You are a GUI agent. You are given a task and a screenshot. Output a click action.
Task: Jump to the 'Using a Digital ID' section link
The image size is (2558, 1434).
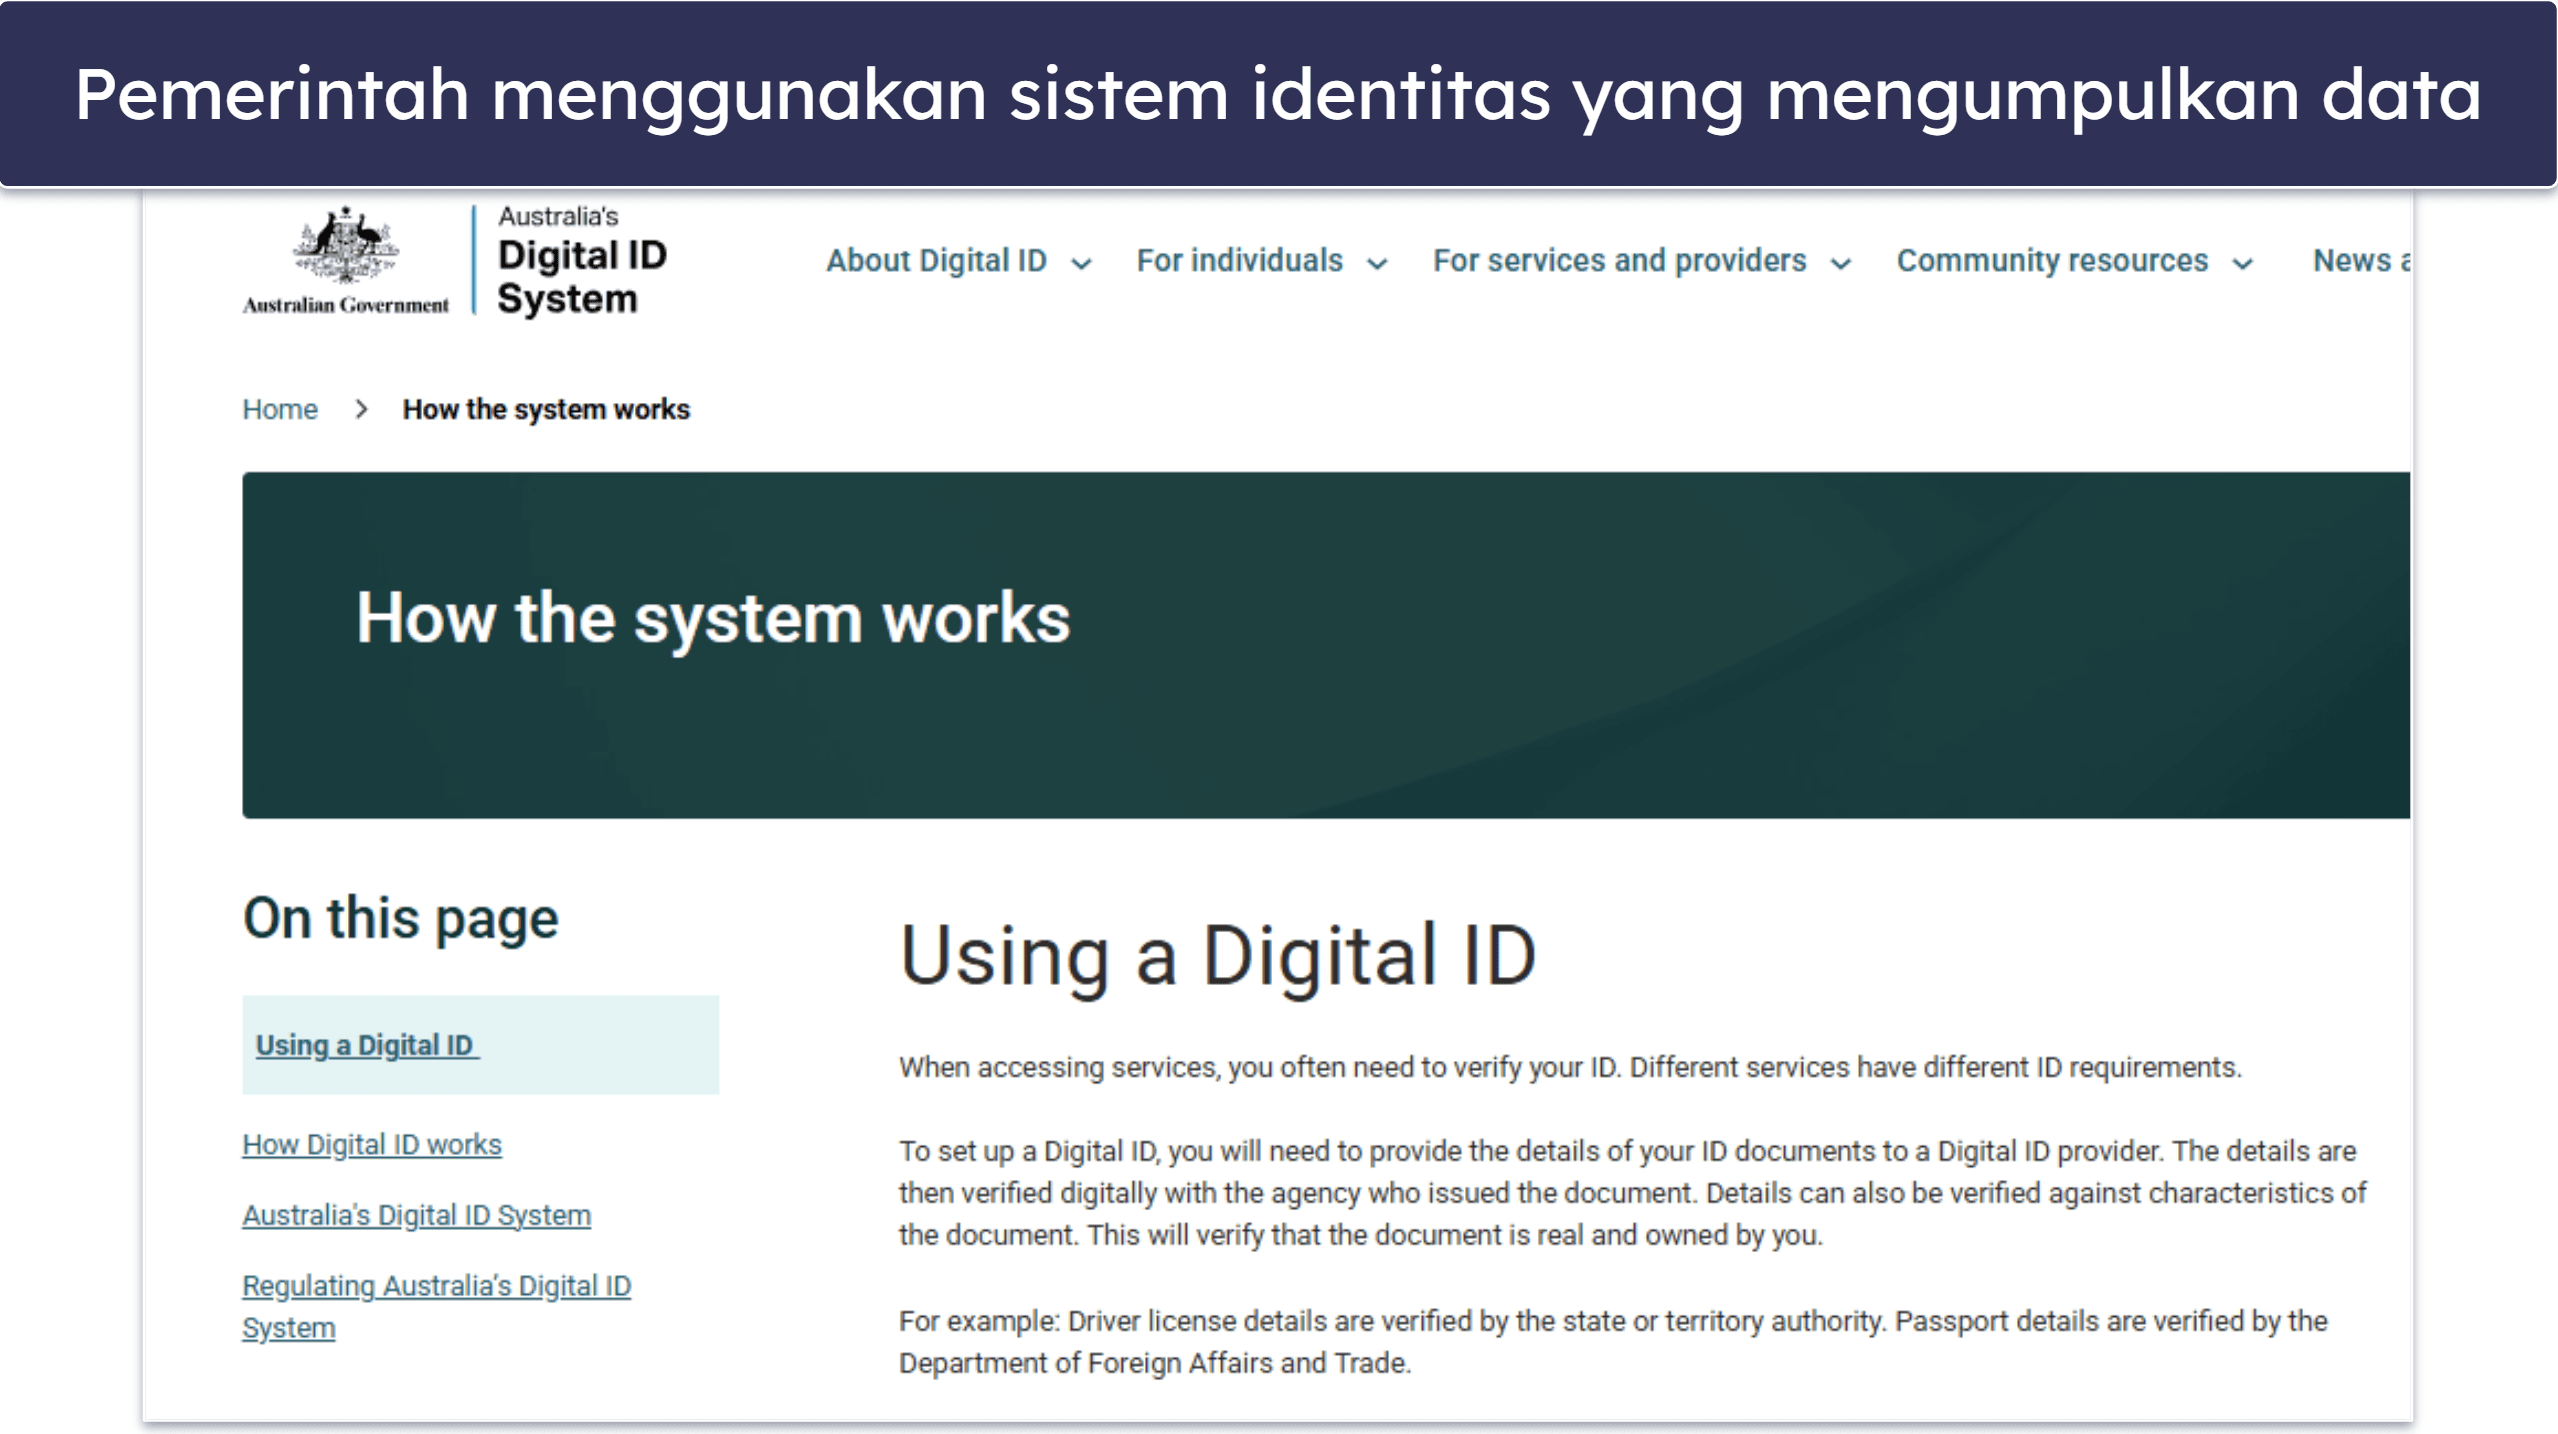(367, 1046)
